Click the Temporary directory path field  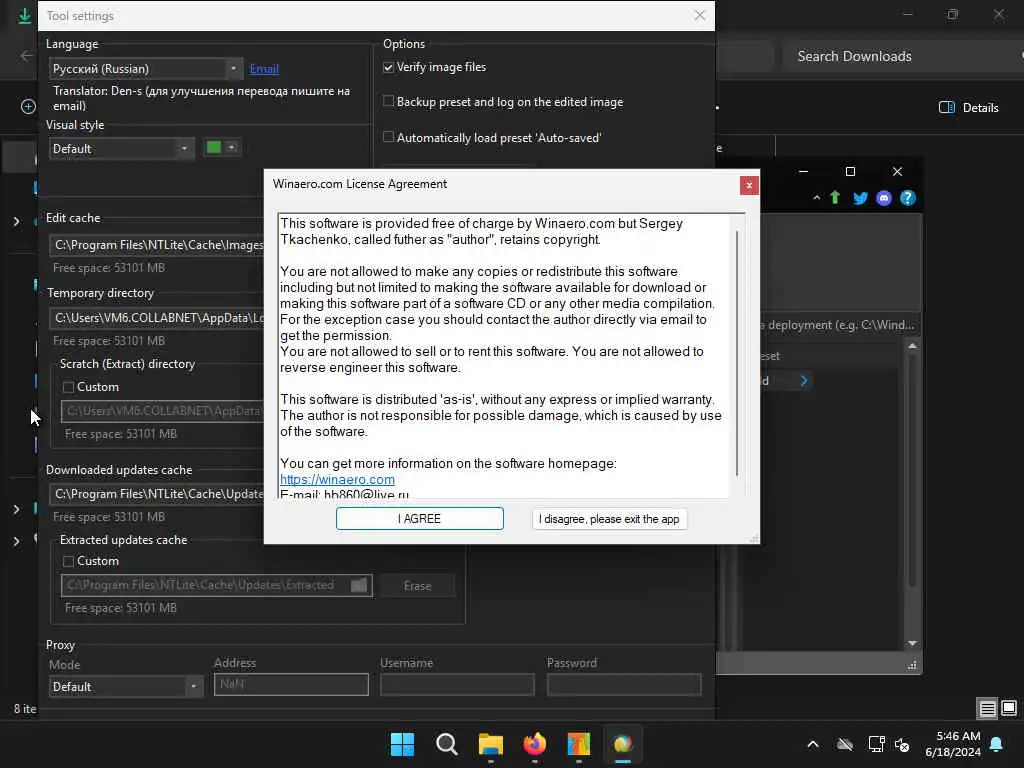click(157, 318)
